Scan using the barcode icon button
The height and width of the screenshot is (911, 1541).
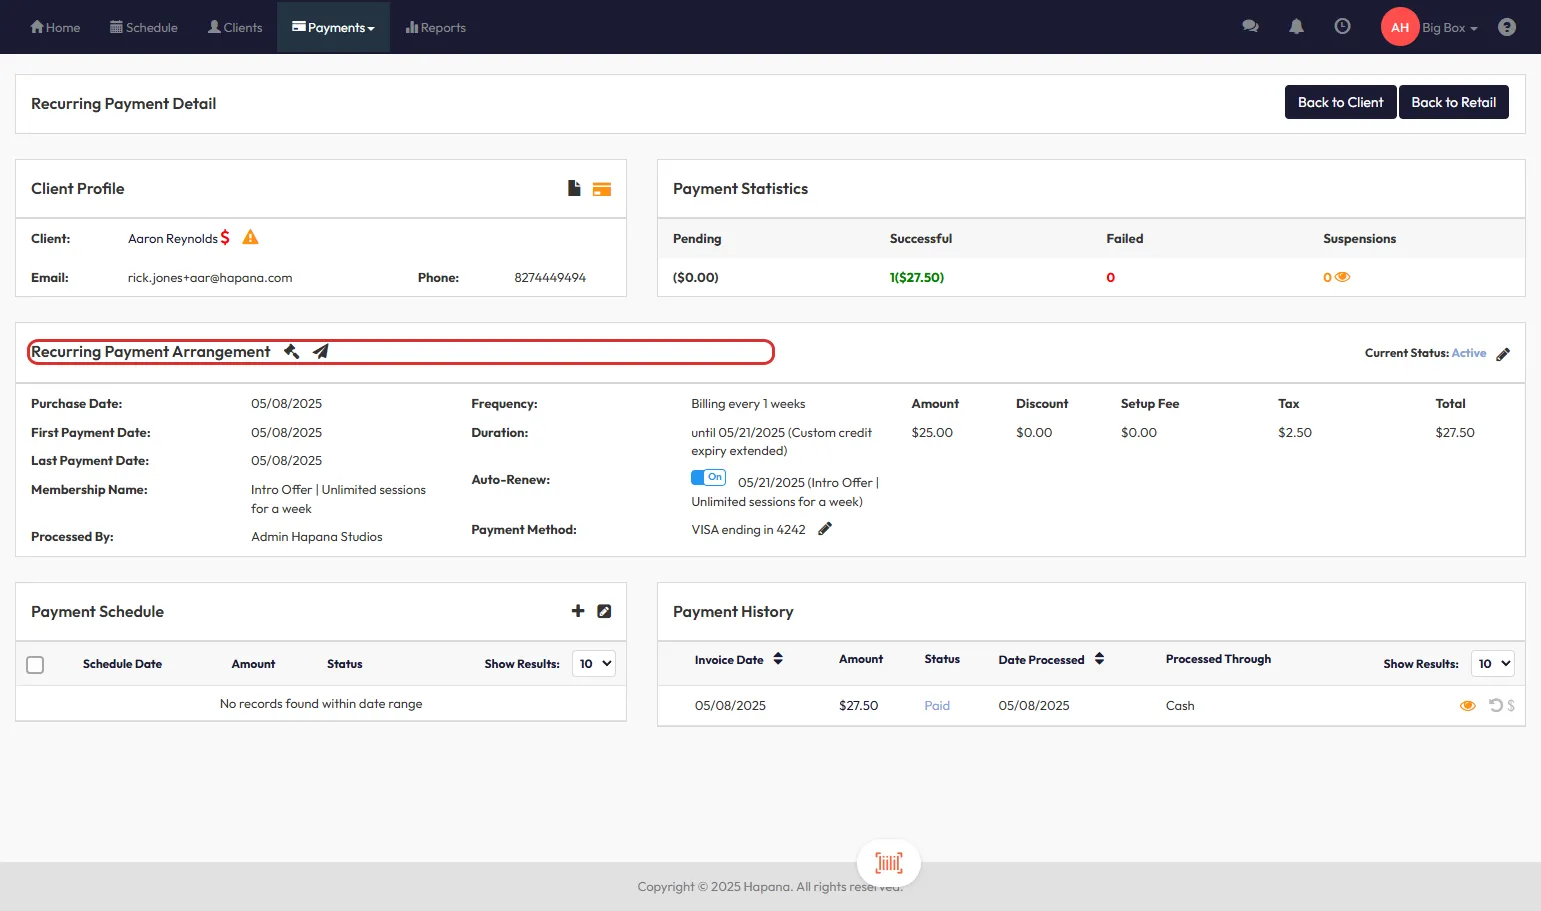point(888,863)
